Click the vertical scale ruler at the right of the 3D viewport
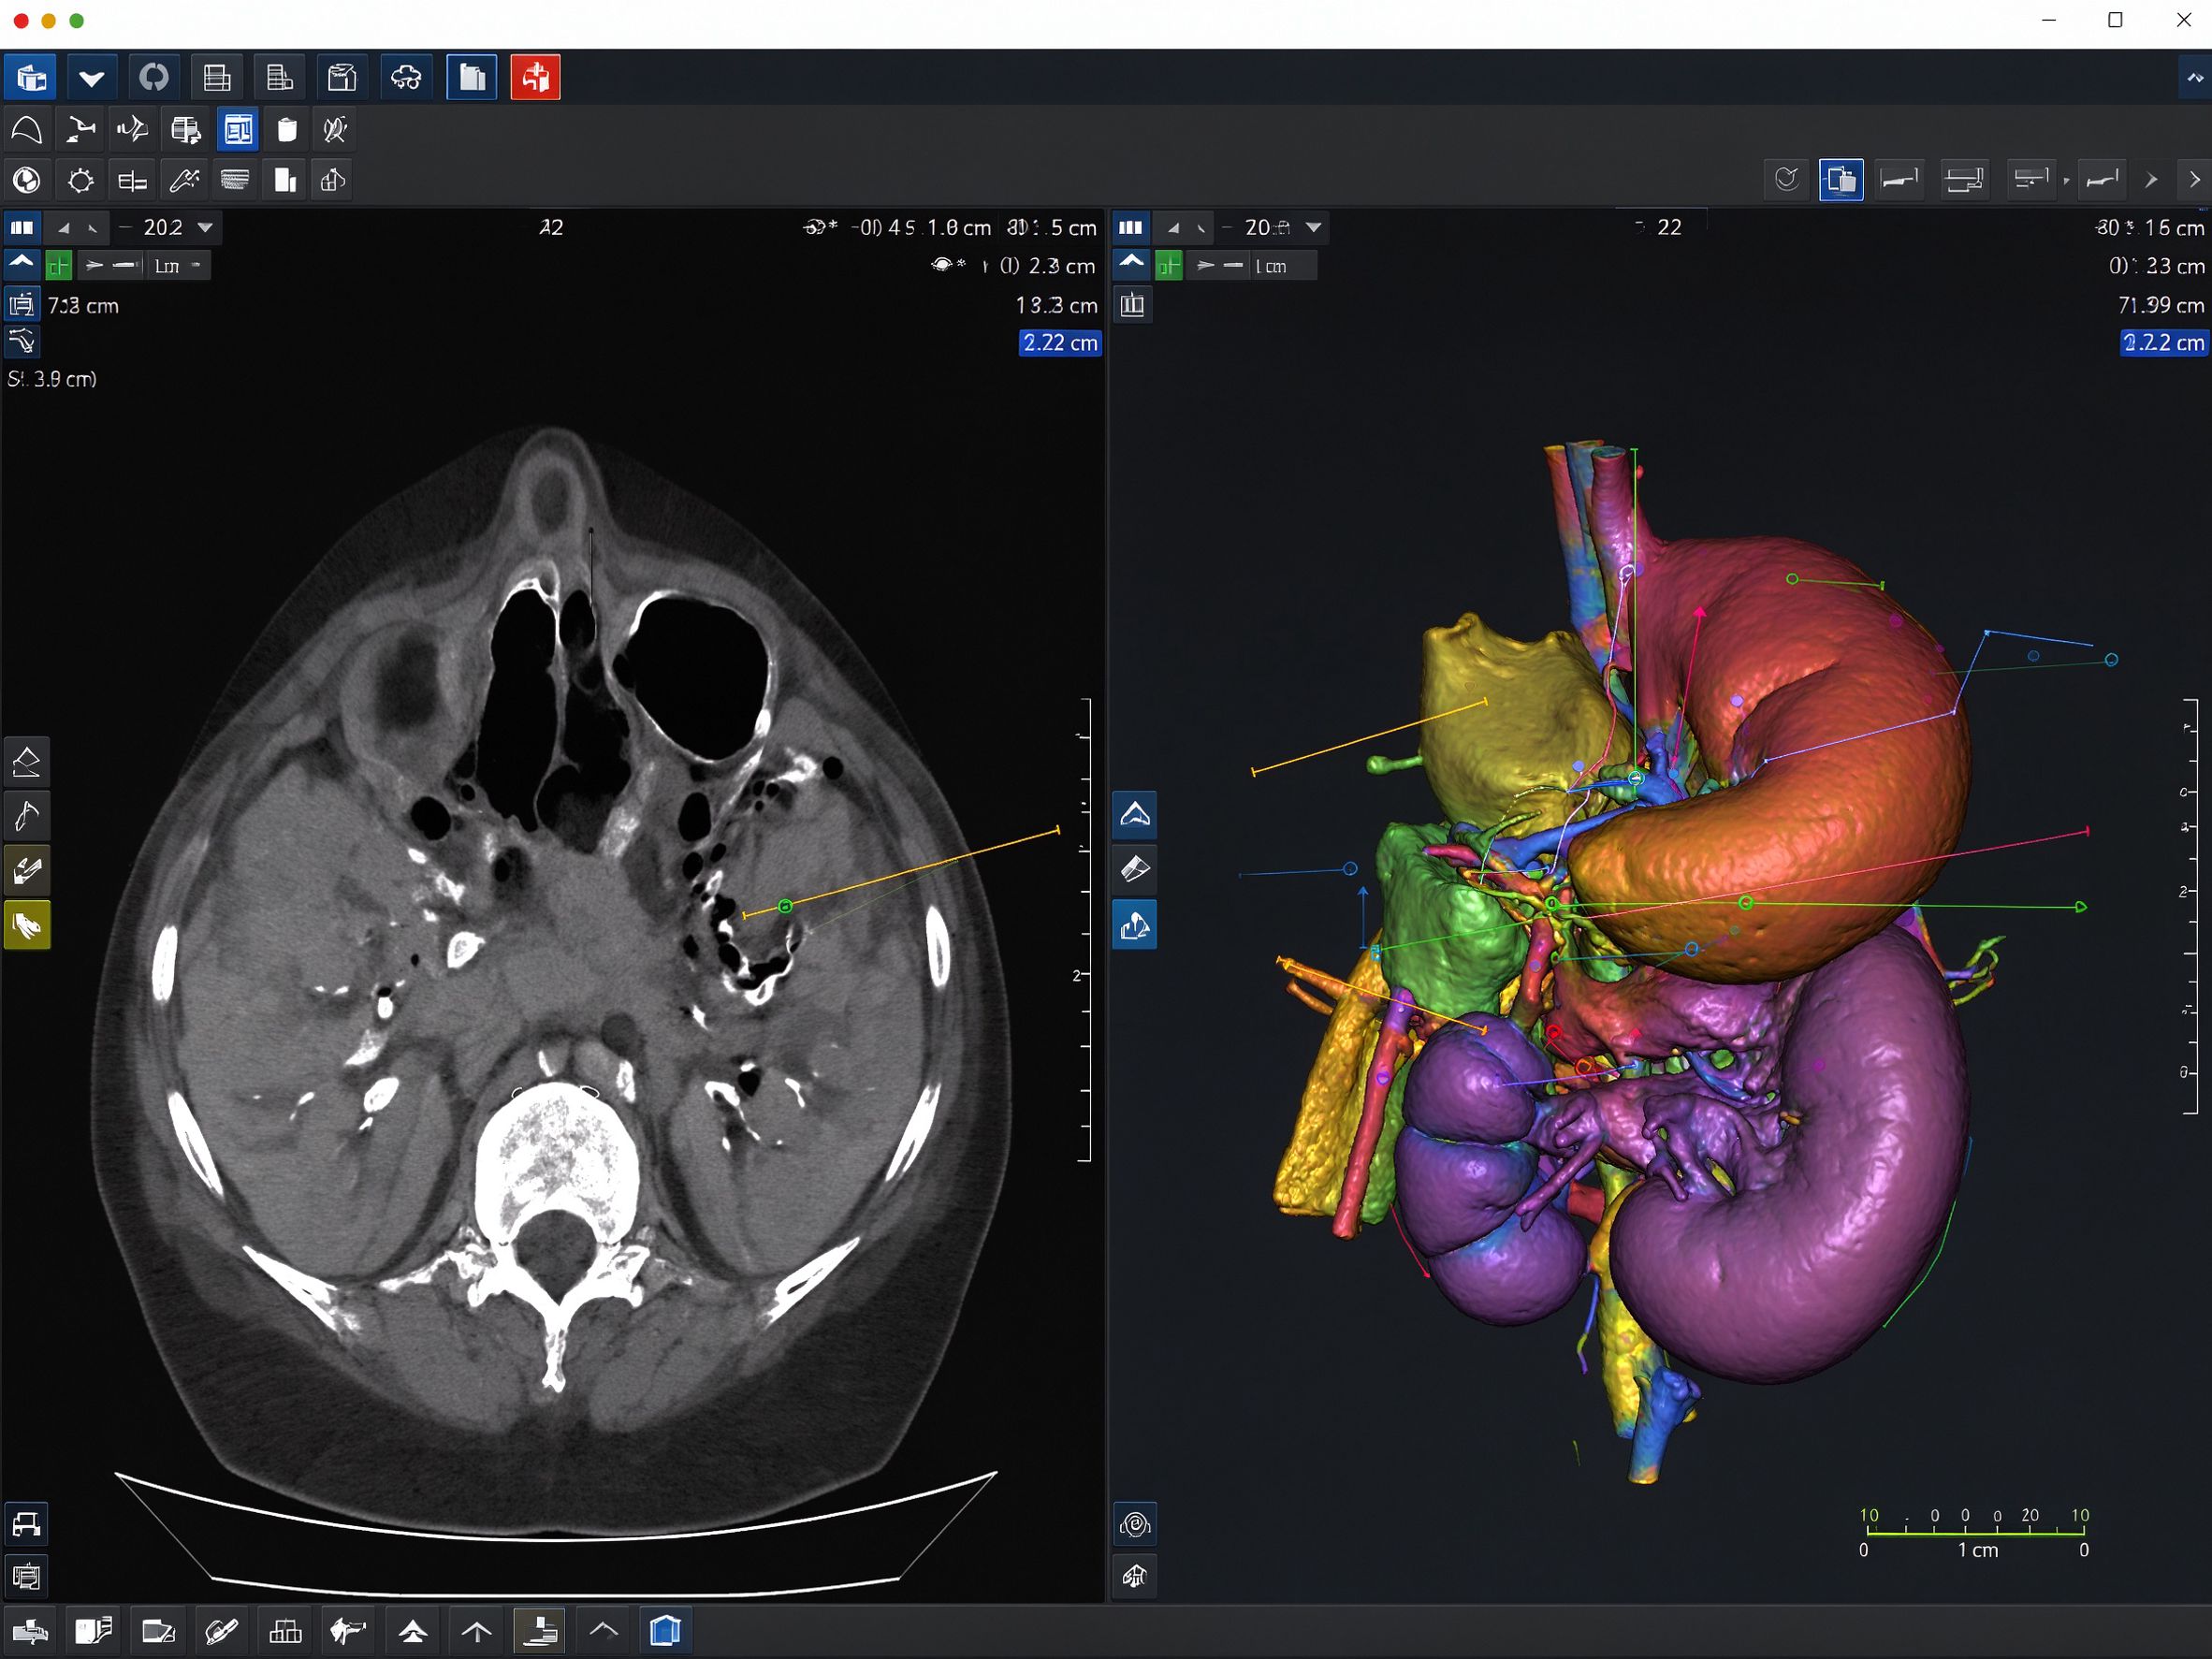Screen dimensions: 2212x1659 point(2188,906)
